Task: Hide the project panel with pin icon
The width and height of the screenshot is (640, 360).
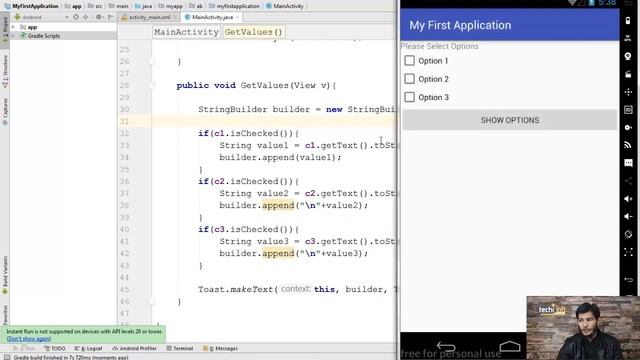Action: point(111,17)
